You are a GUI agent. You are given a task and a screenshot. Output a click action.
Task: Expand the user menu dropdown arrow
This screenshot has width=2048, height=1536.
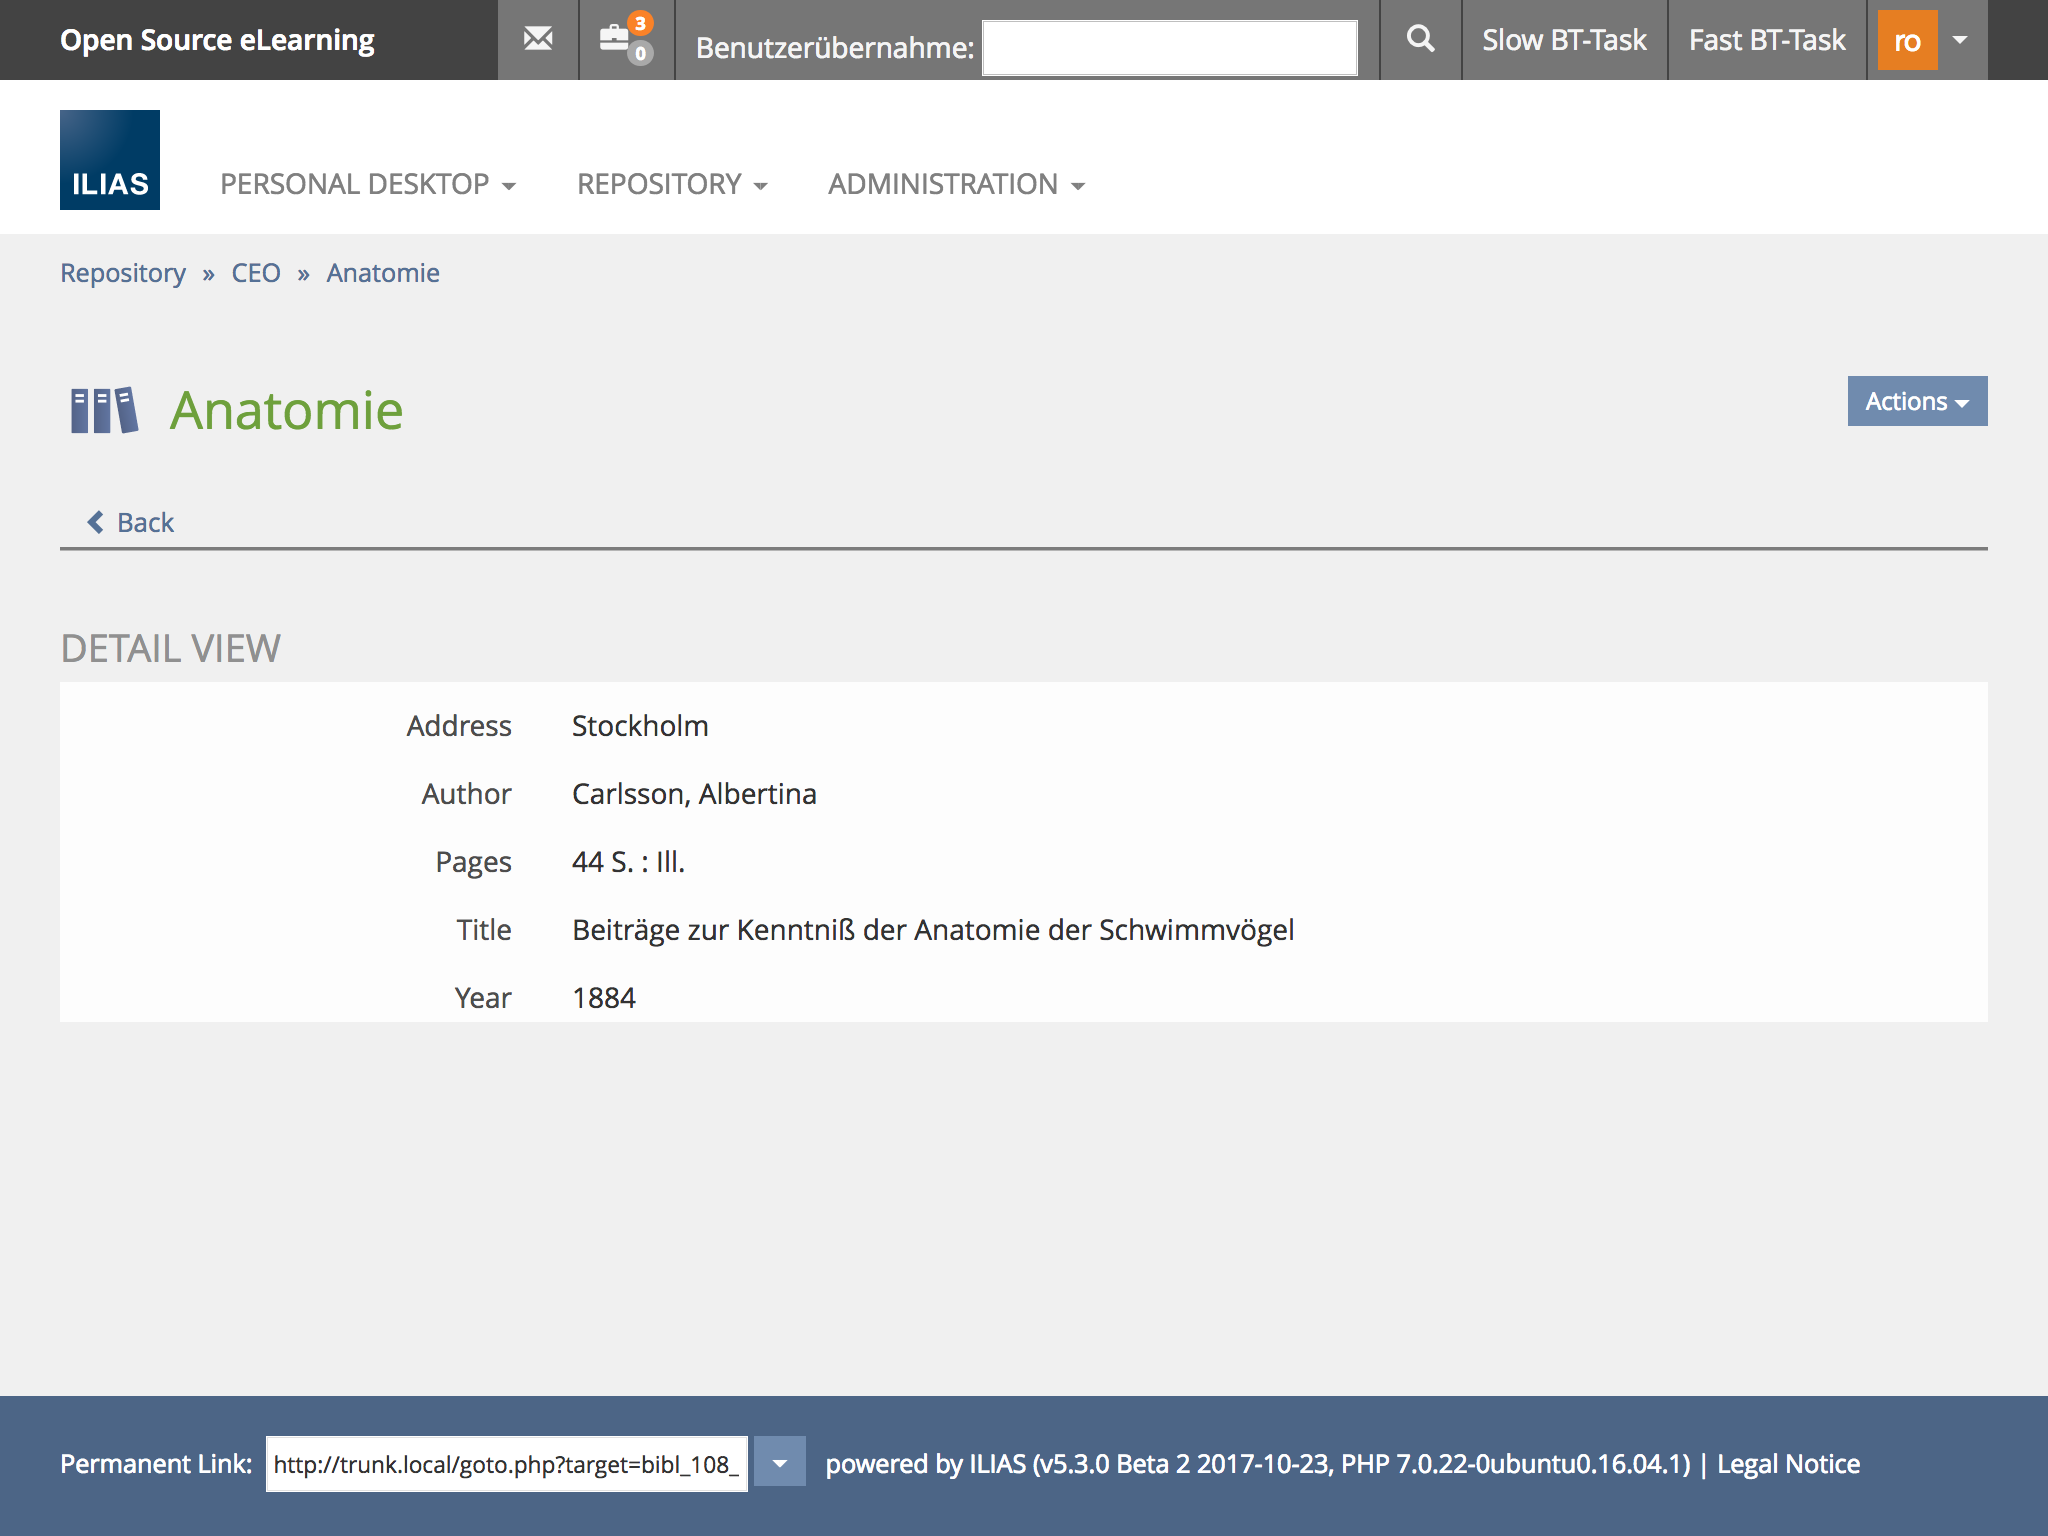[1960, 40]
